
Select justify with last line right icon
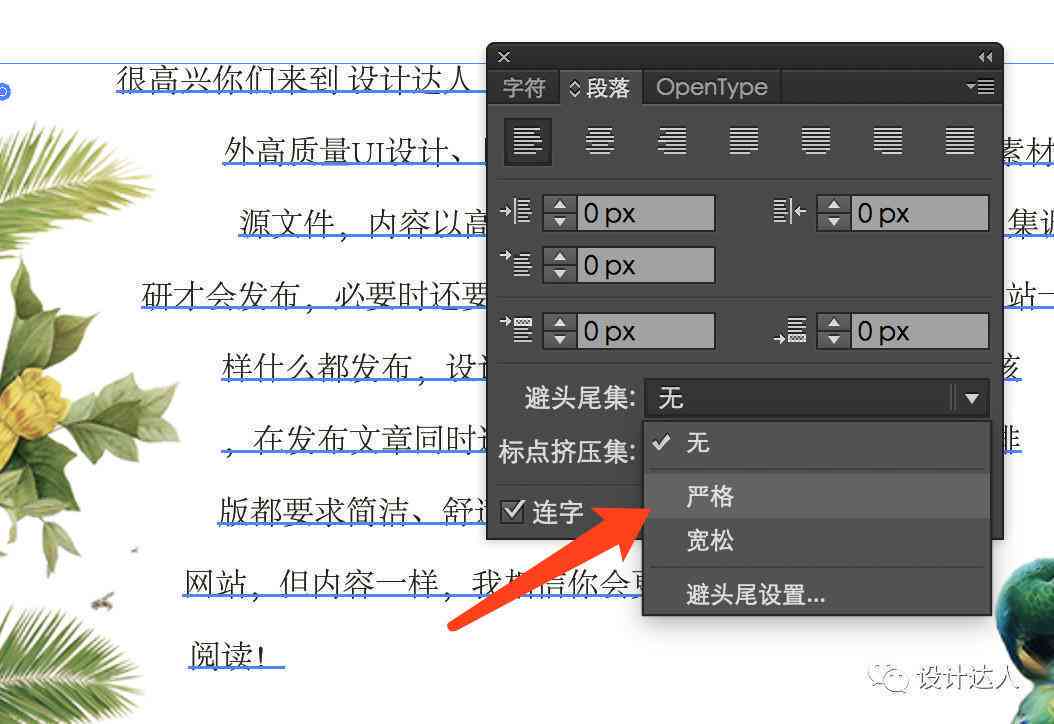coord(887,142)
